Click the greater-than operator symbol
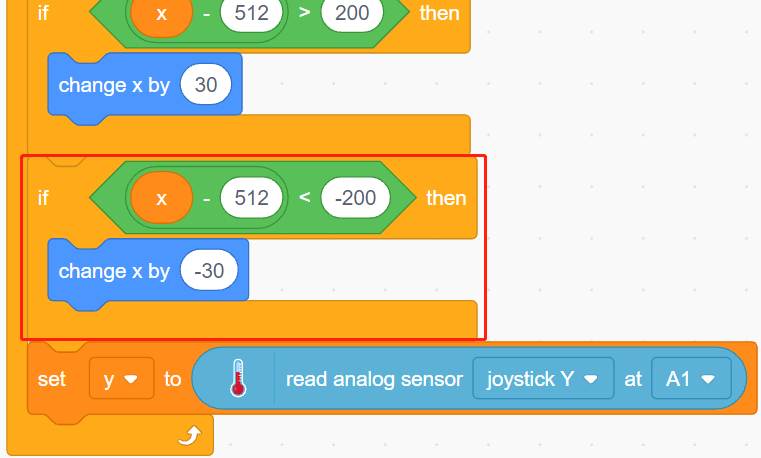 click(304, 12)
